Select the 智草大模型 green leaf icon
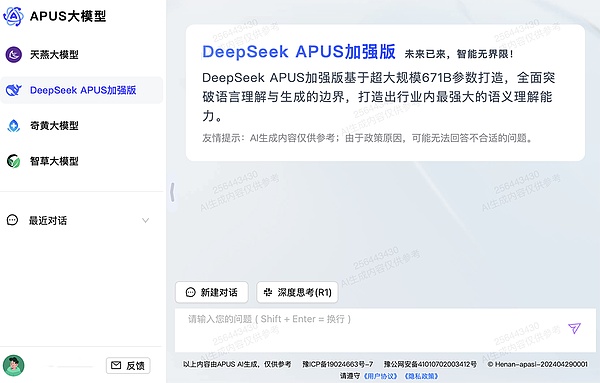The image size is (600, 383). 13,161
